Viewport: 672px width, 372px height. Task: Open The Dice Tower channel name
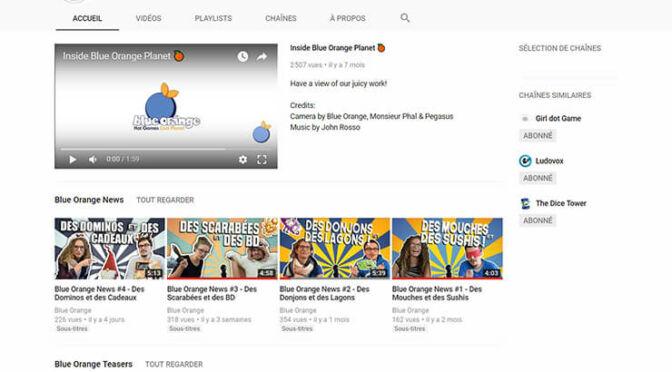click(x=561, y=204)
